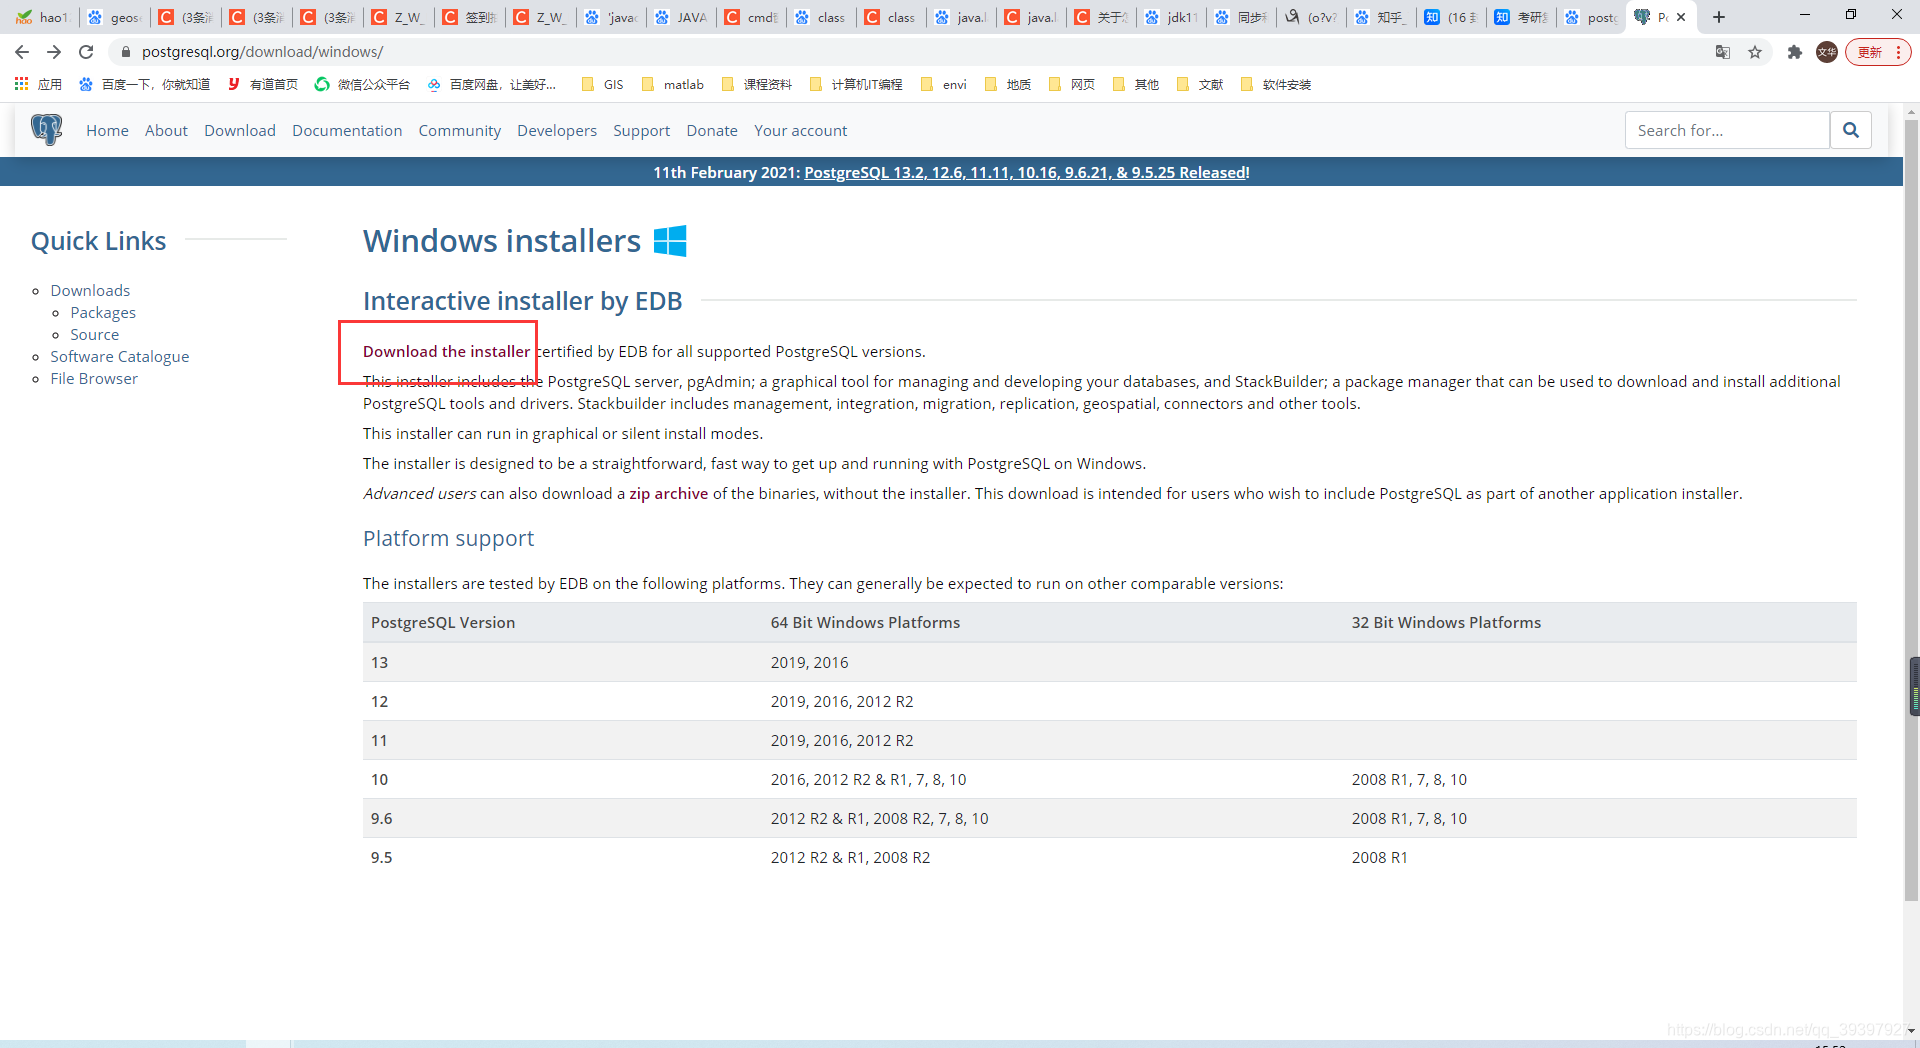Switch to the 'javac tab

[612, 17]
